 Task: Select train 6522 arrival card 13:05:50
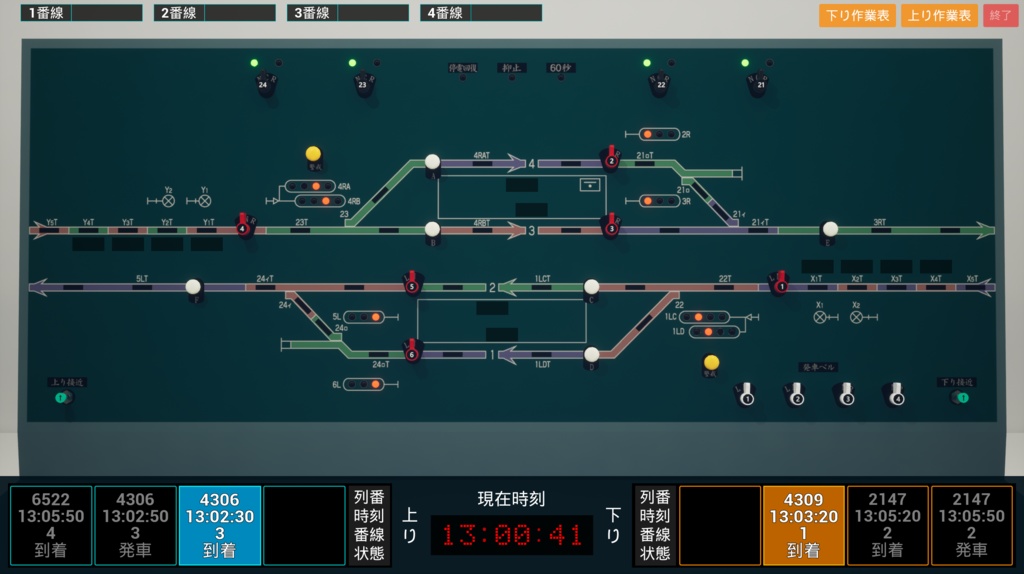[51, 525]
